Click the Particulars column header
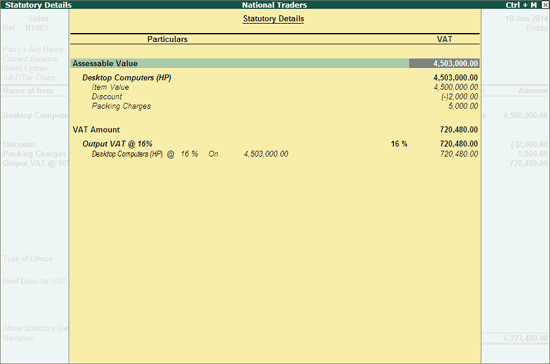The width and height of the screenshot is (550, 364). tap(167, 39)
